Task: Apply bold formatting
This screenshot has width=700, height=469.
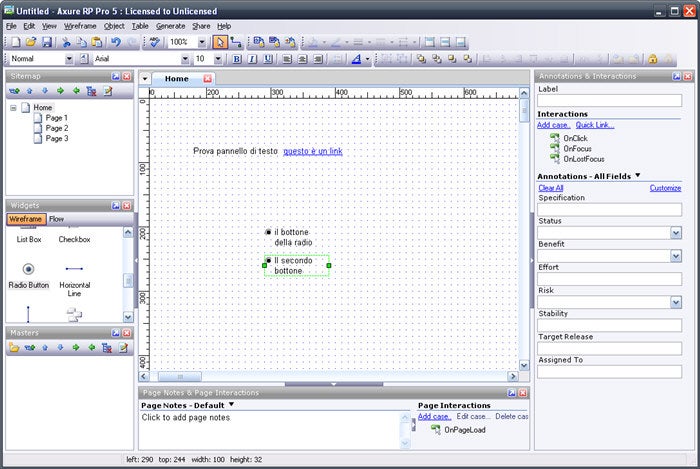Action: pyautogui.click(x=237, y=59)
